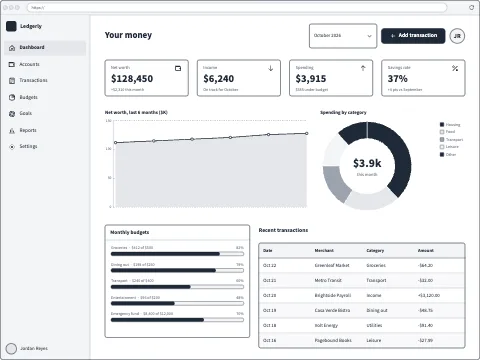The height and width of the screenshot is (360, 480).
Task: Click the Monthly budgets panel title
Action: point(130,232)
